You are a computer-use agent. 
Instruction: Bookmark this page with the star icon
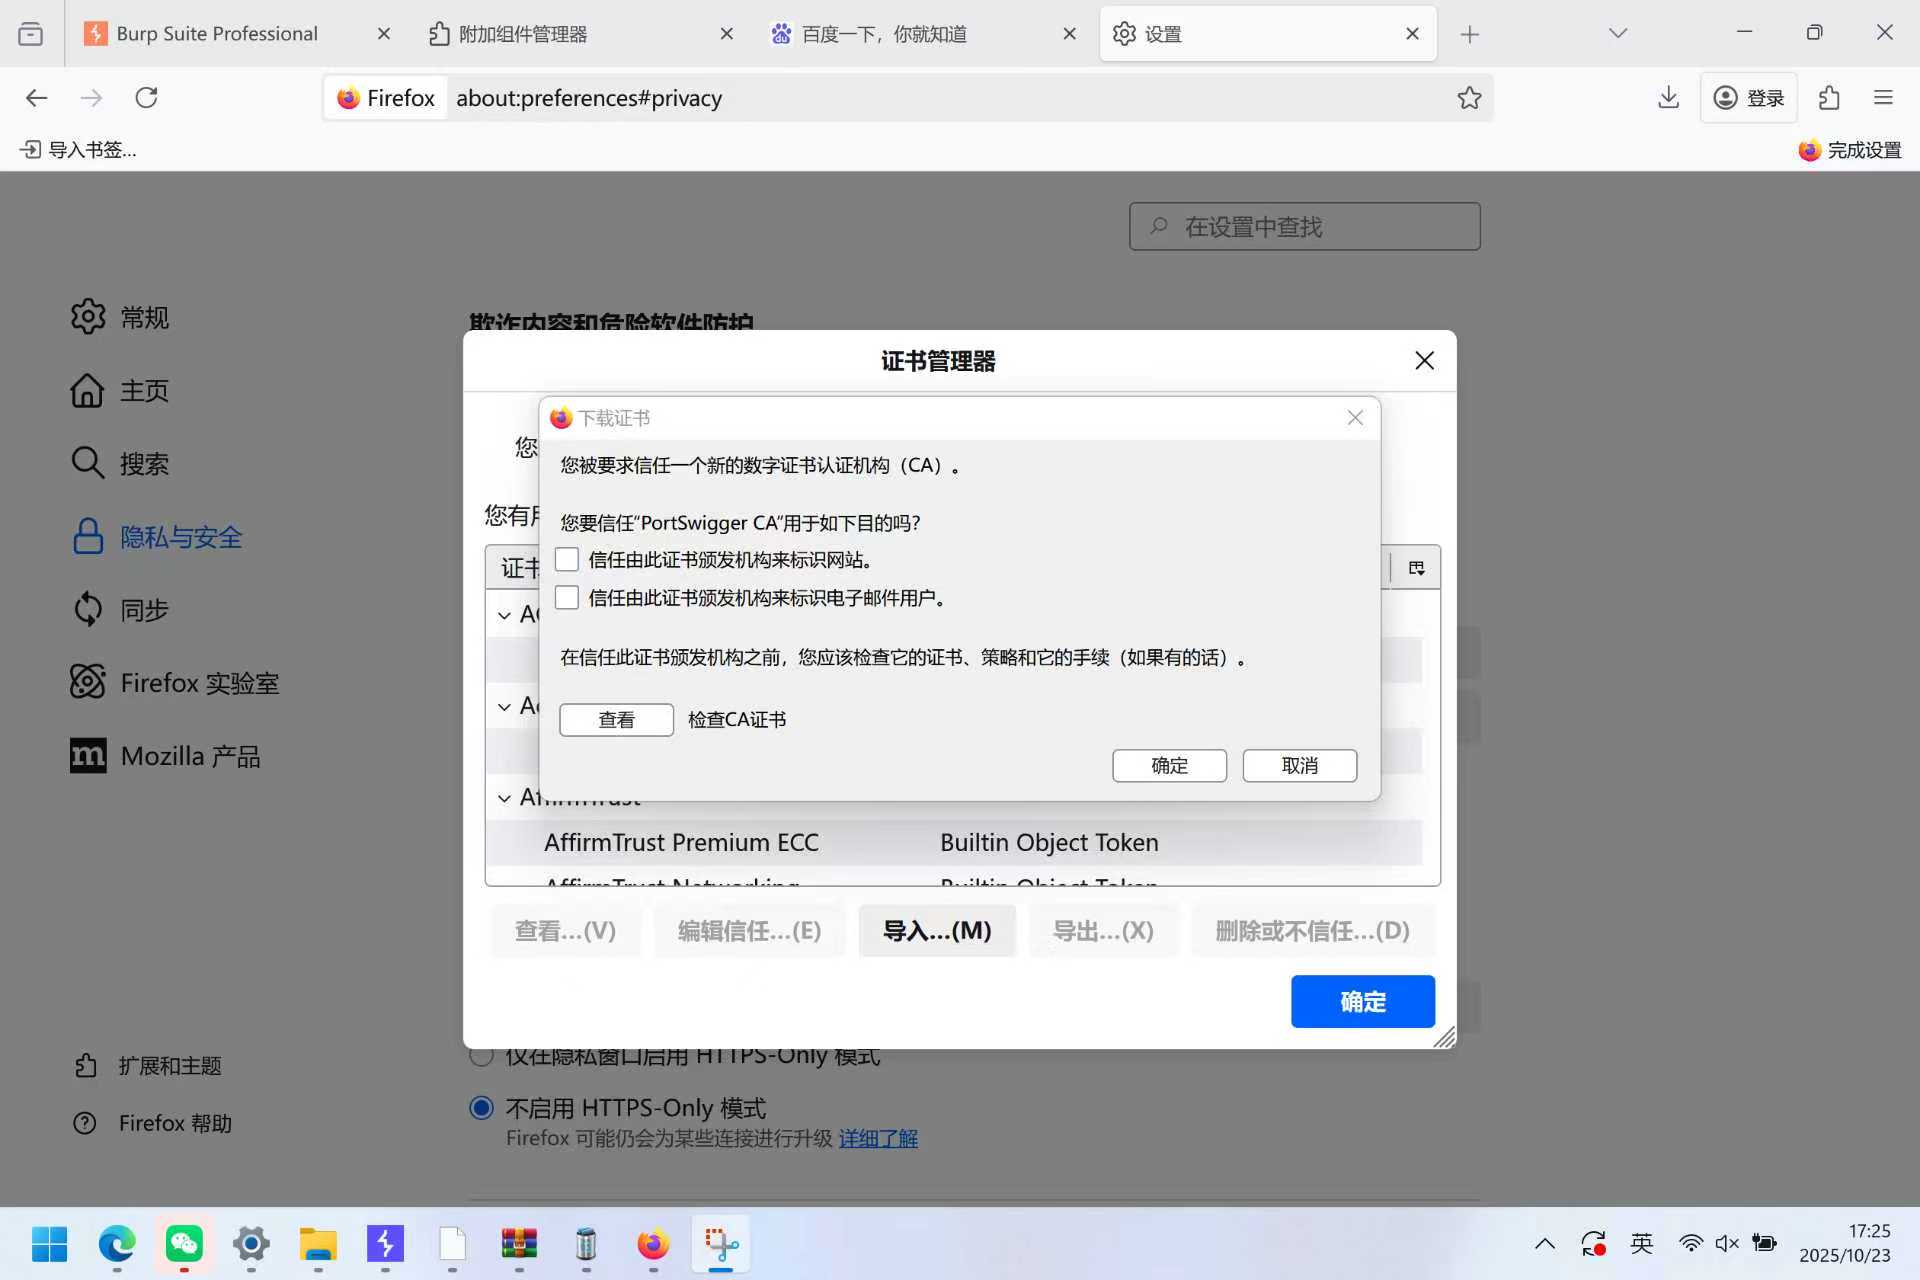tap(1469, 97)
